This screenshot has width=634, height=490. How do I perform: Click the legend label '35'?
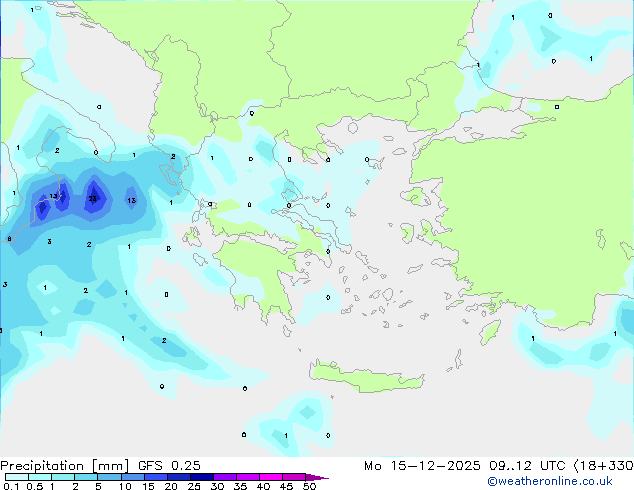tap(240, 486)
